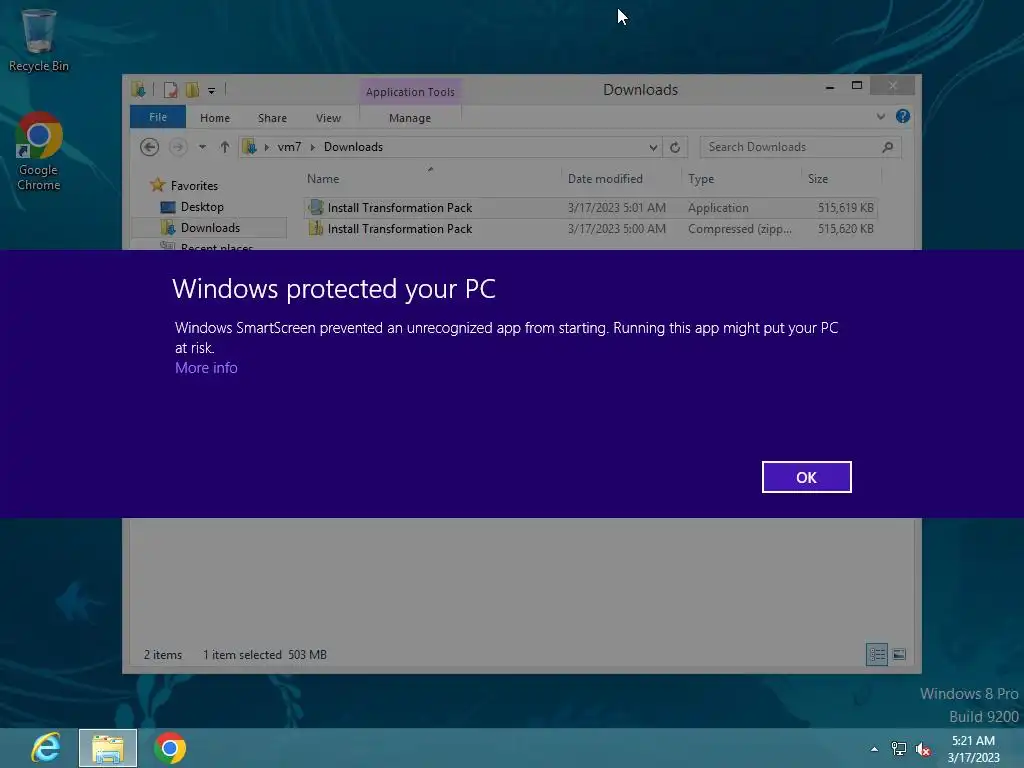Switch to the Share ribbon tab
This screenshot has width=1024, height=768.
pos(272,118)
